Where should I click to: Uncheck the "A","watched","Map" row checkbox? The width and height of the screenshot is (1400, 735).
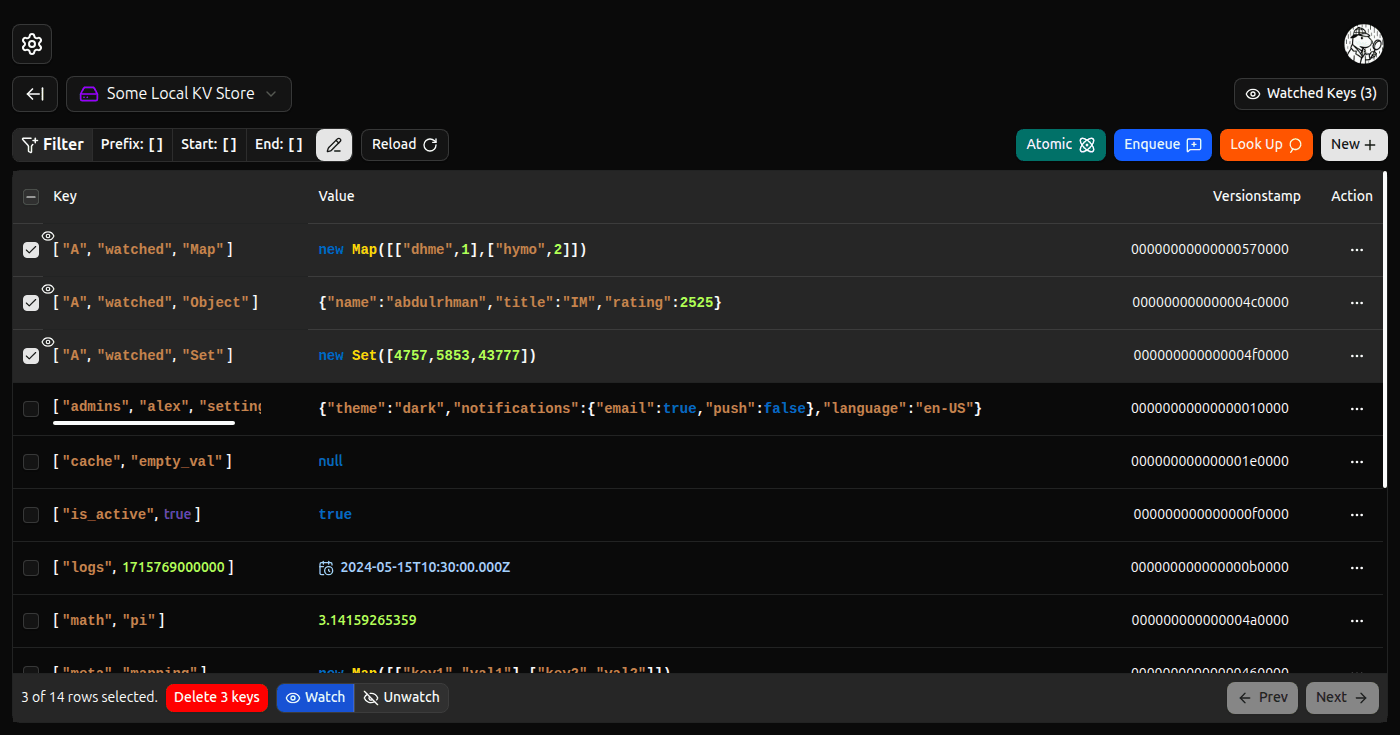31,250
